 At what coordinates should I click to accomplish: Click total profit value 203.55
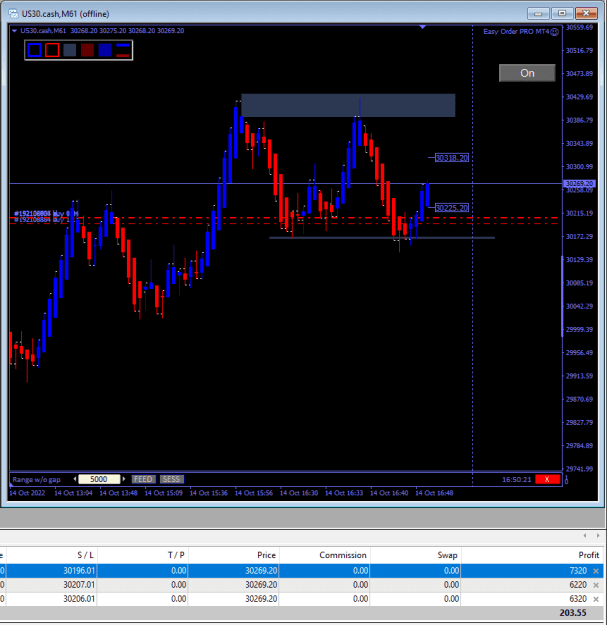point(573,613)
